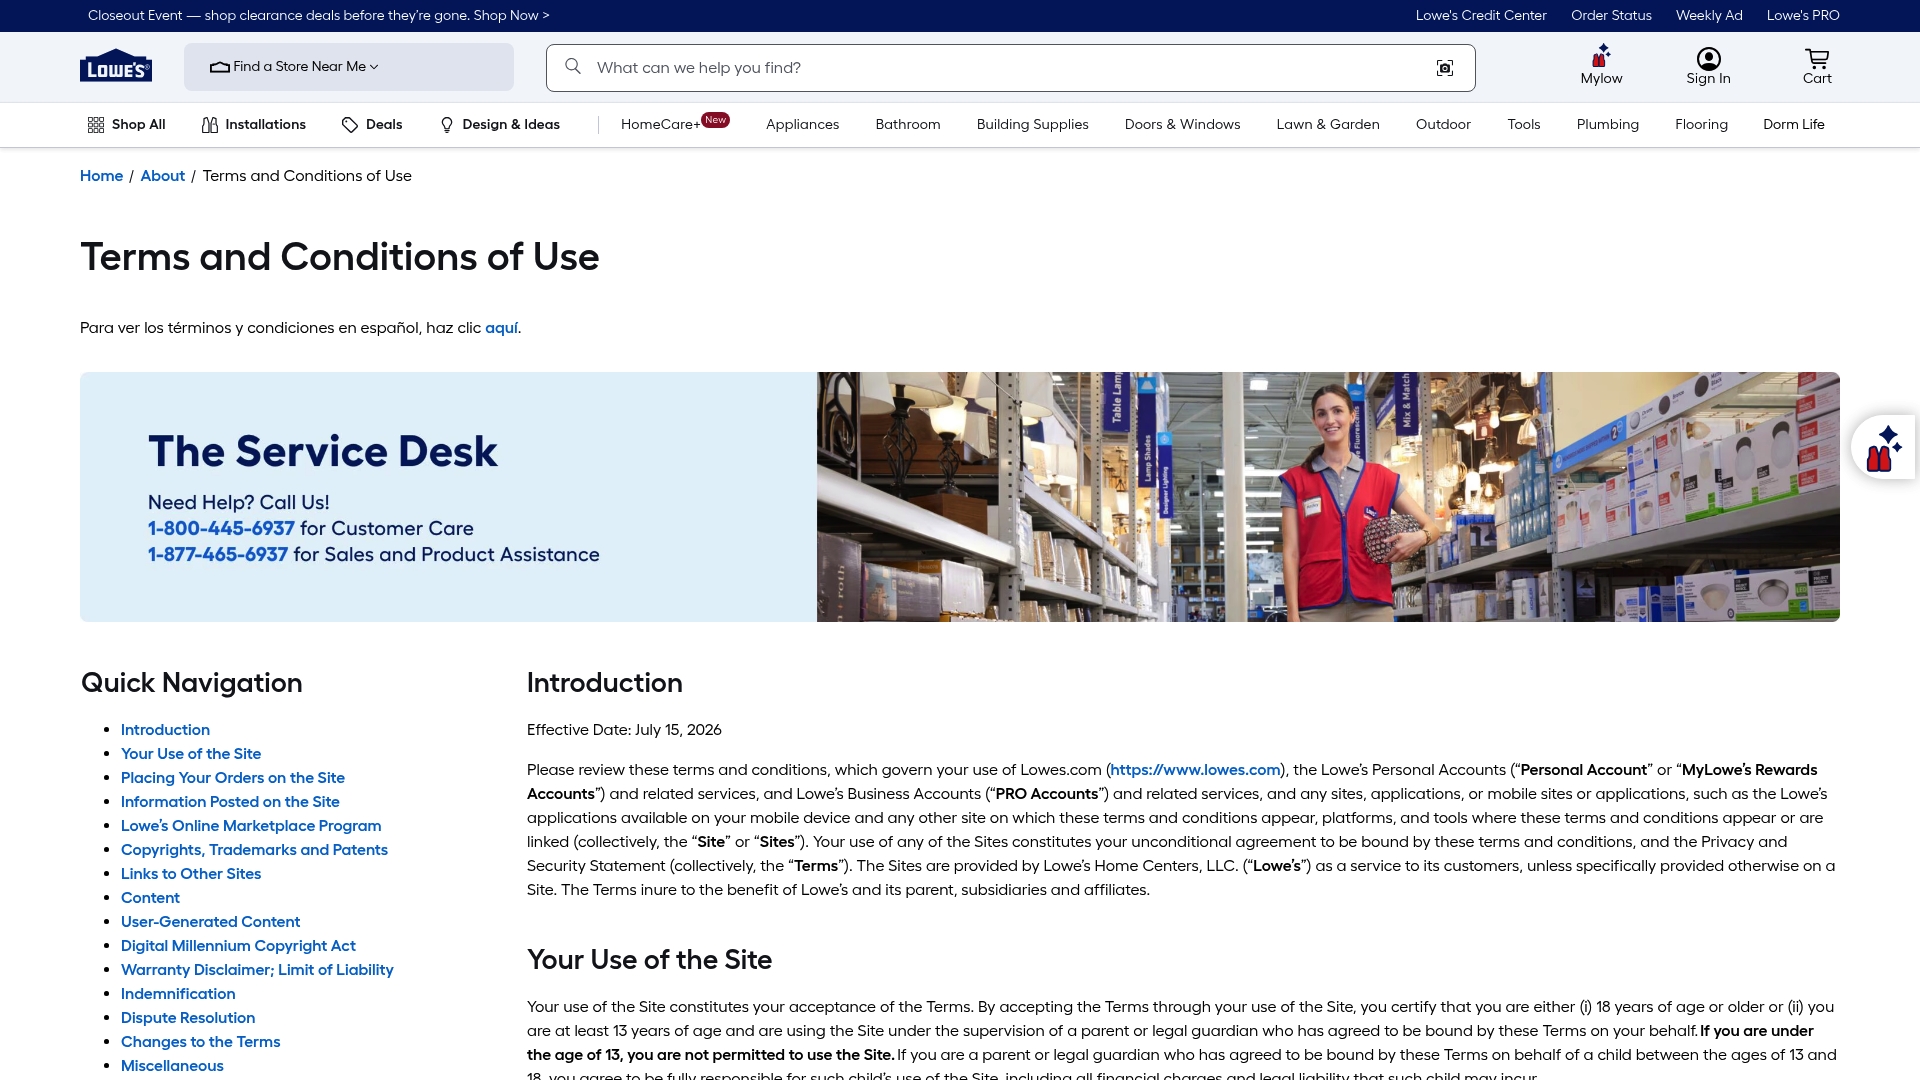The height and width of the screenshot is (1080, 1920).
Task: Click the Closeout Event Shop Now banner
Action: [x=318, y=15]
